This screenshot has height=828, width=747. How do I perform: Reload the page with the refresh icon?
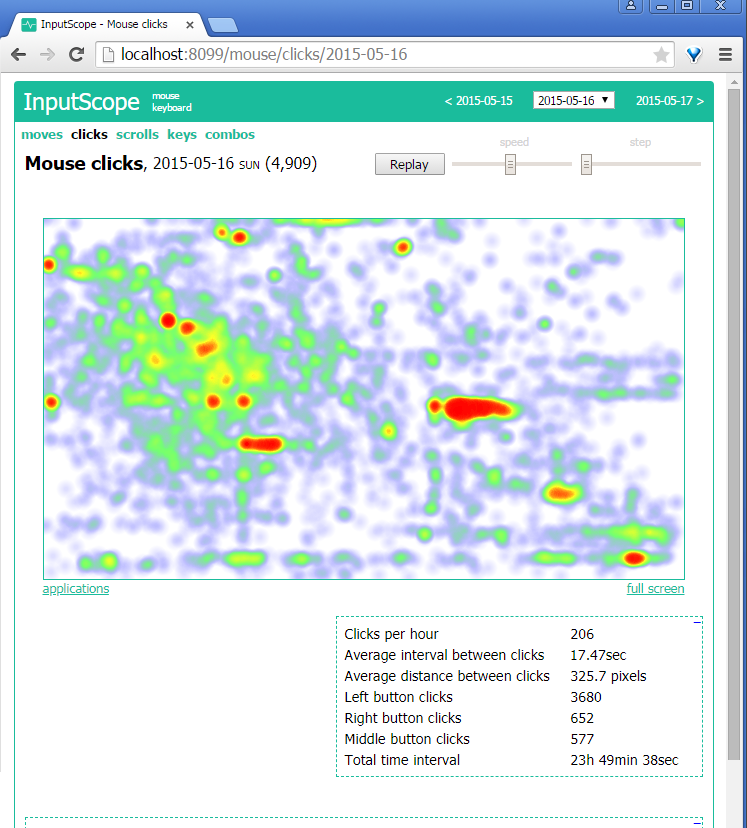(76, 55)
